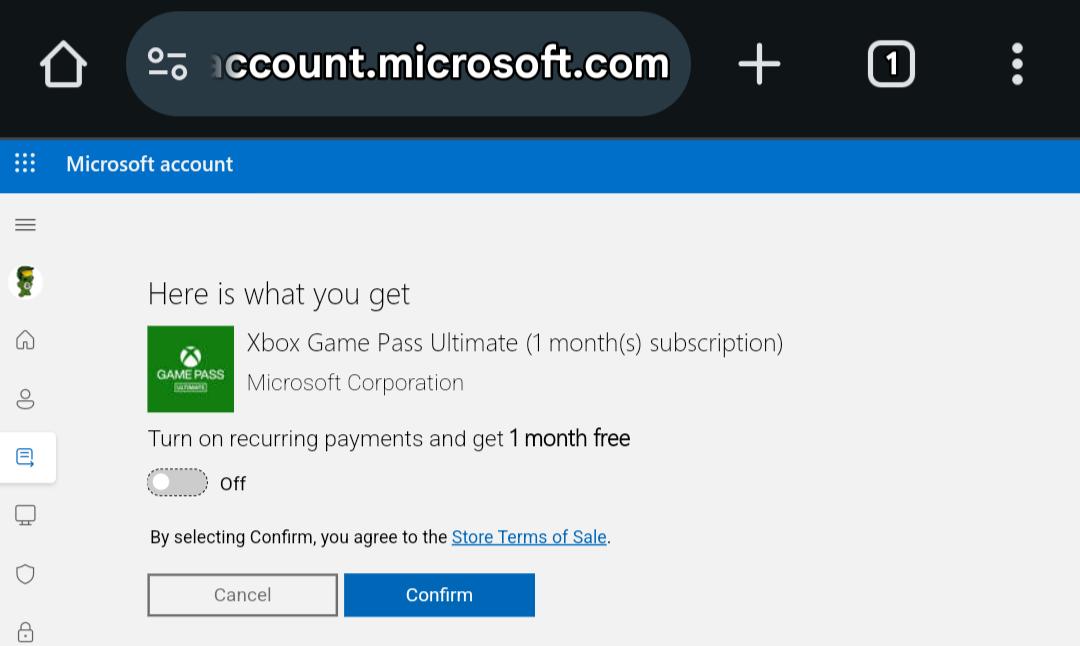Open Devices via the monitor icon
Viewport: 1080px width, 646px height.
click(x=25, y=515)
